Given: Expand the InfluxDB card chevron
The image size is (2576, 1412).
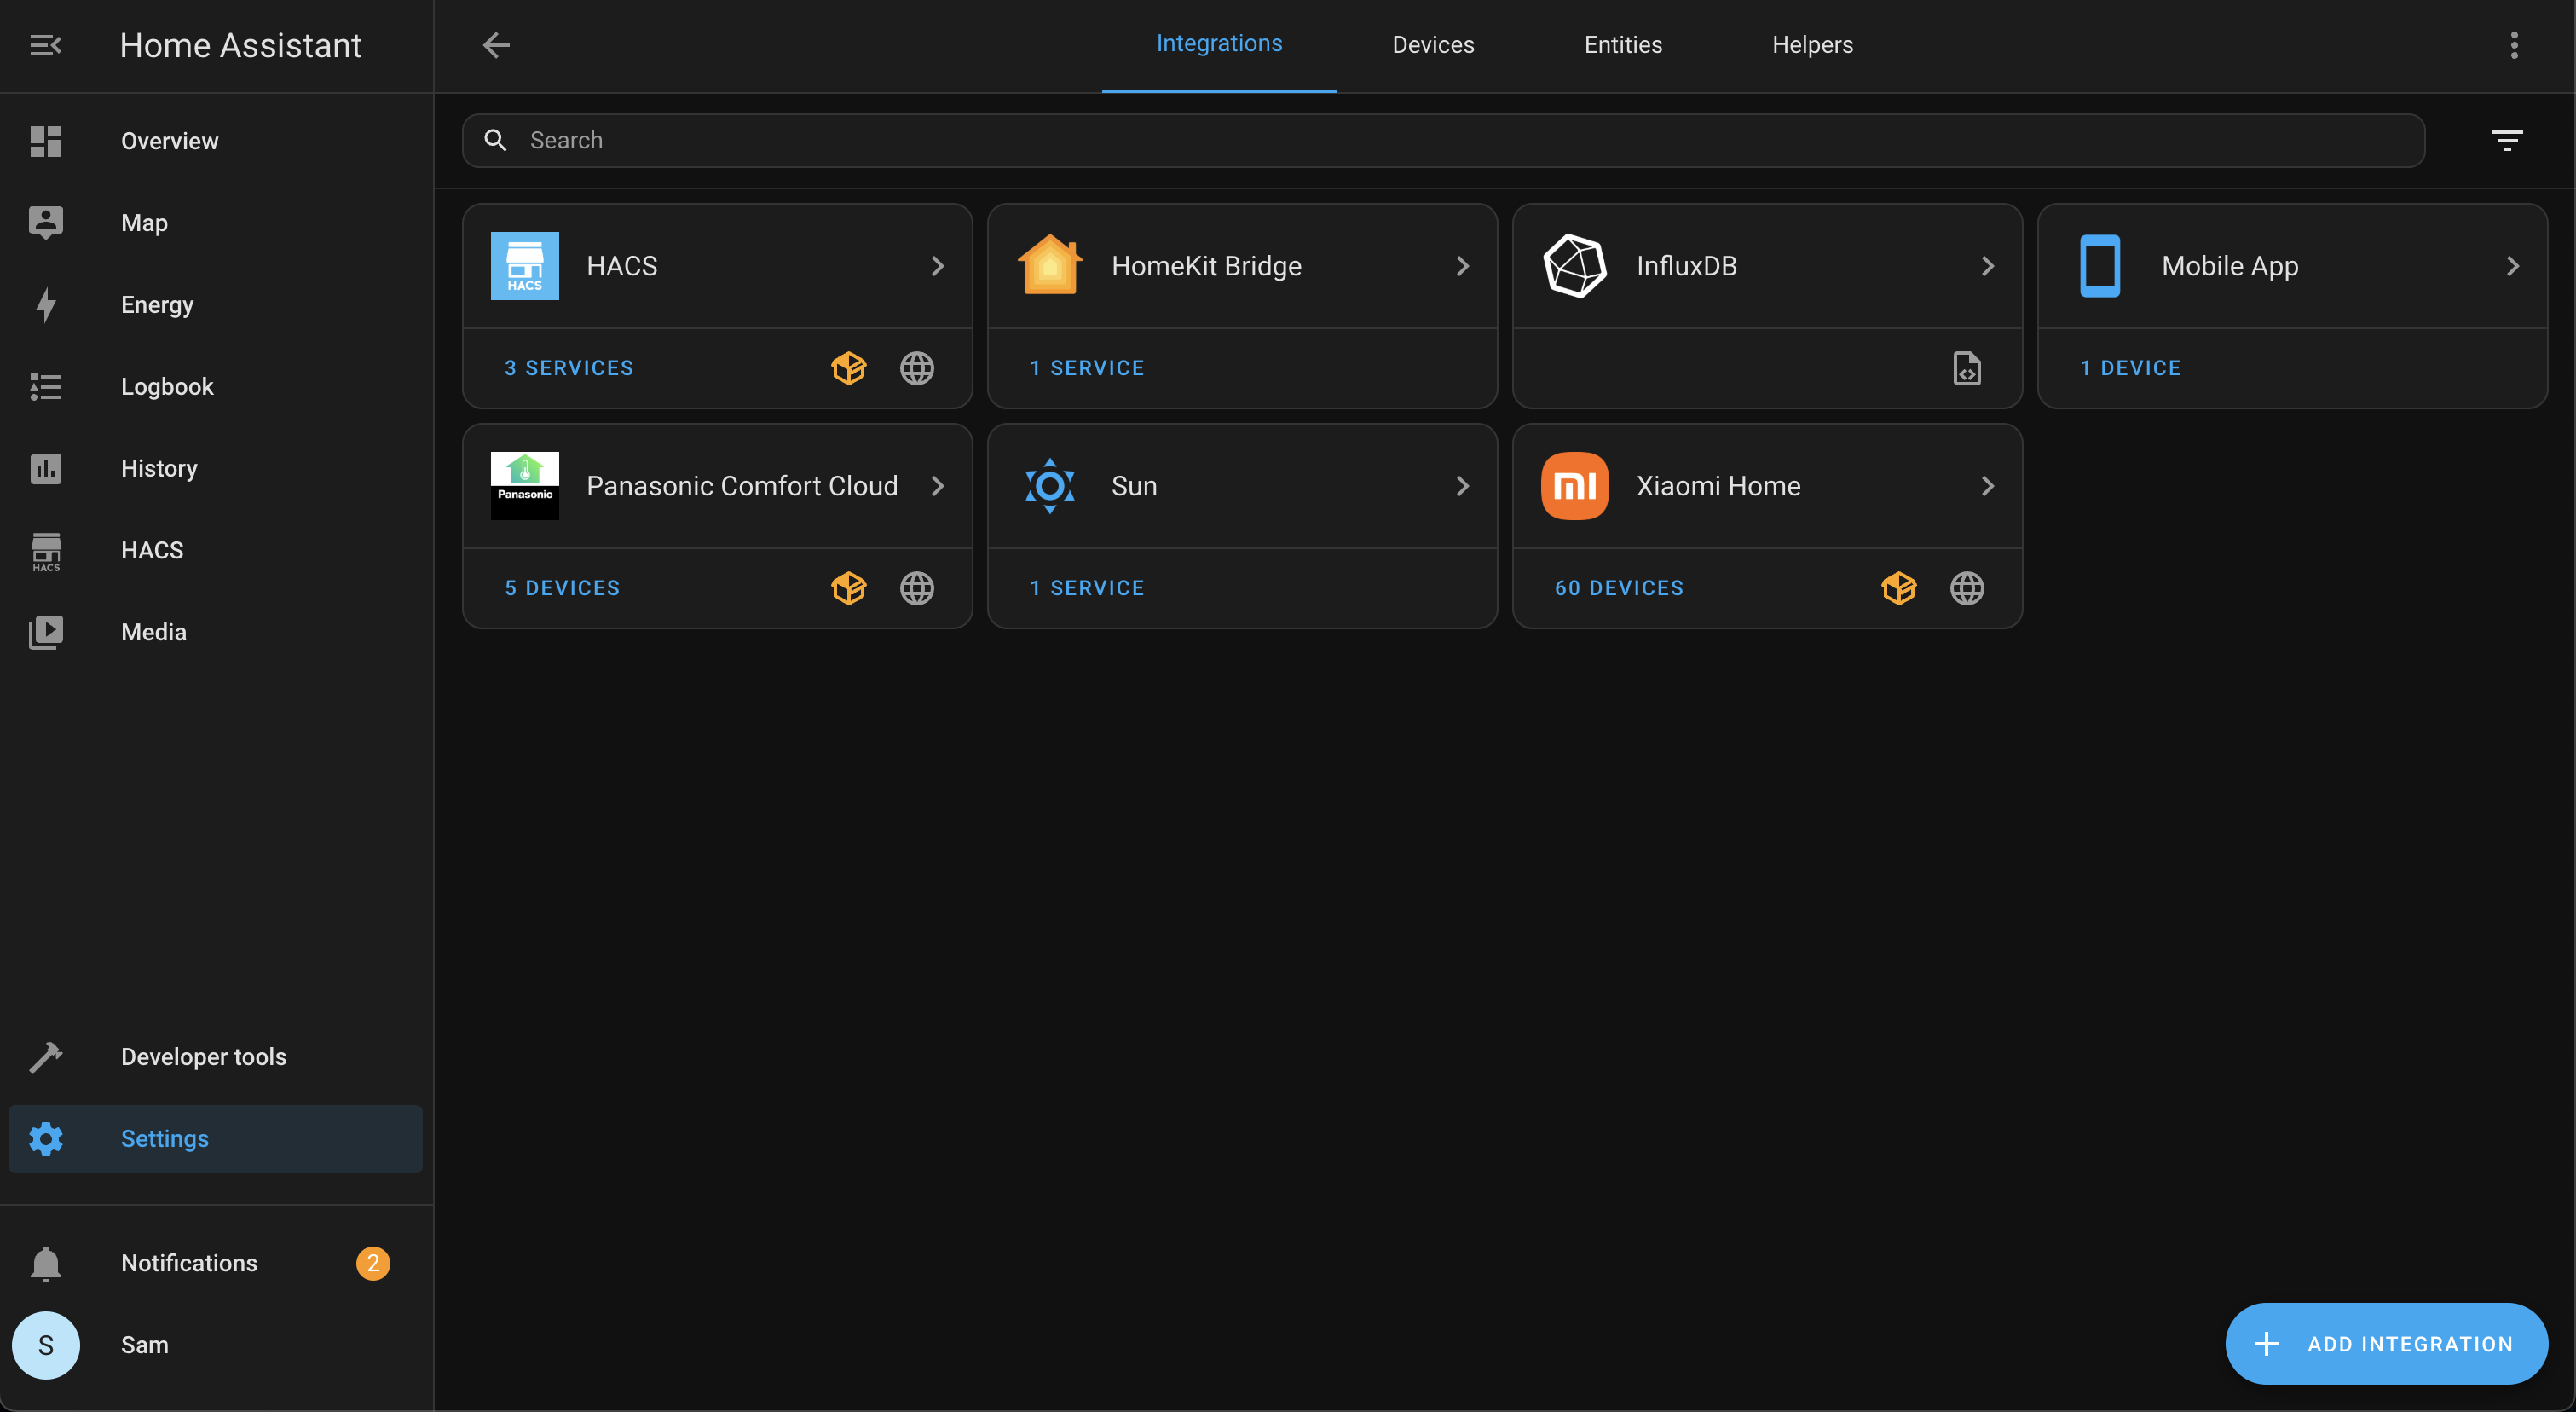Looking at the screenshot, I should click(1987, 266).
